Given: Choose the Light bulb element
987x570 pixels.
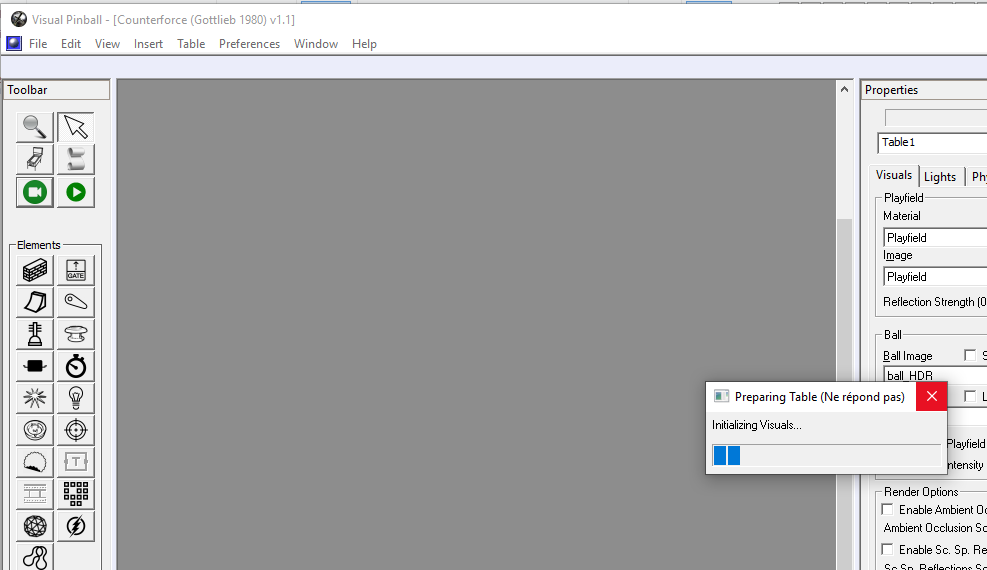Looking at the screenshot, I should (x=76, y=398).
